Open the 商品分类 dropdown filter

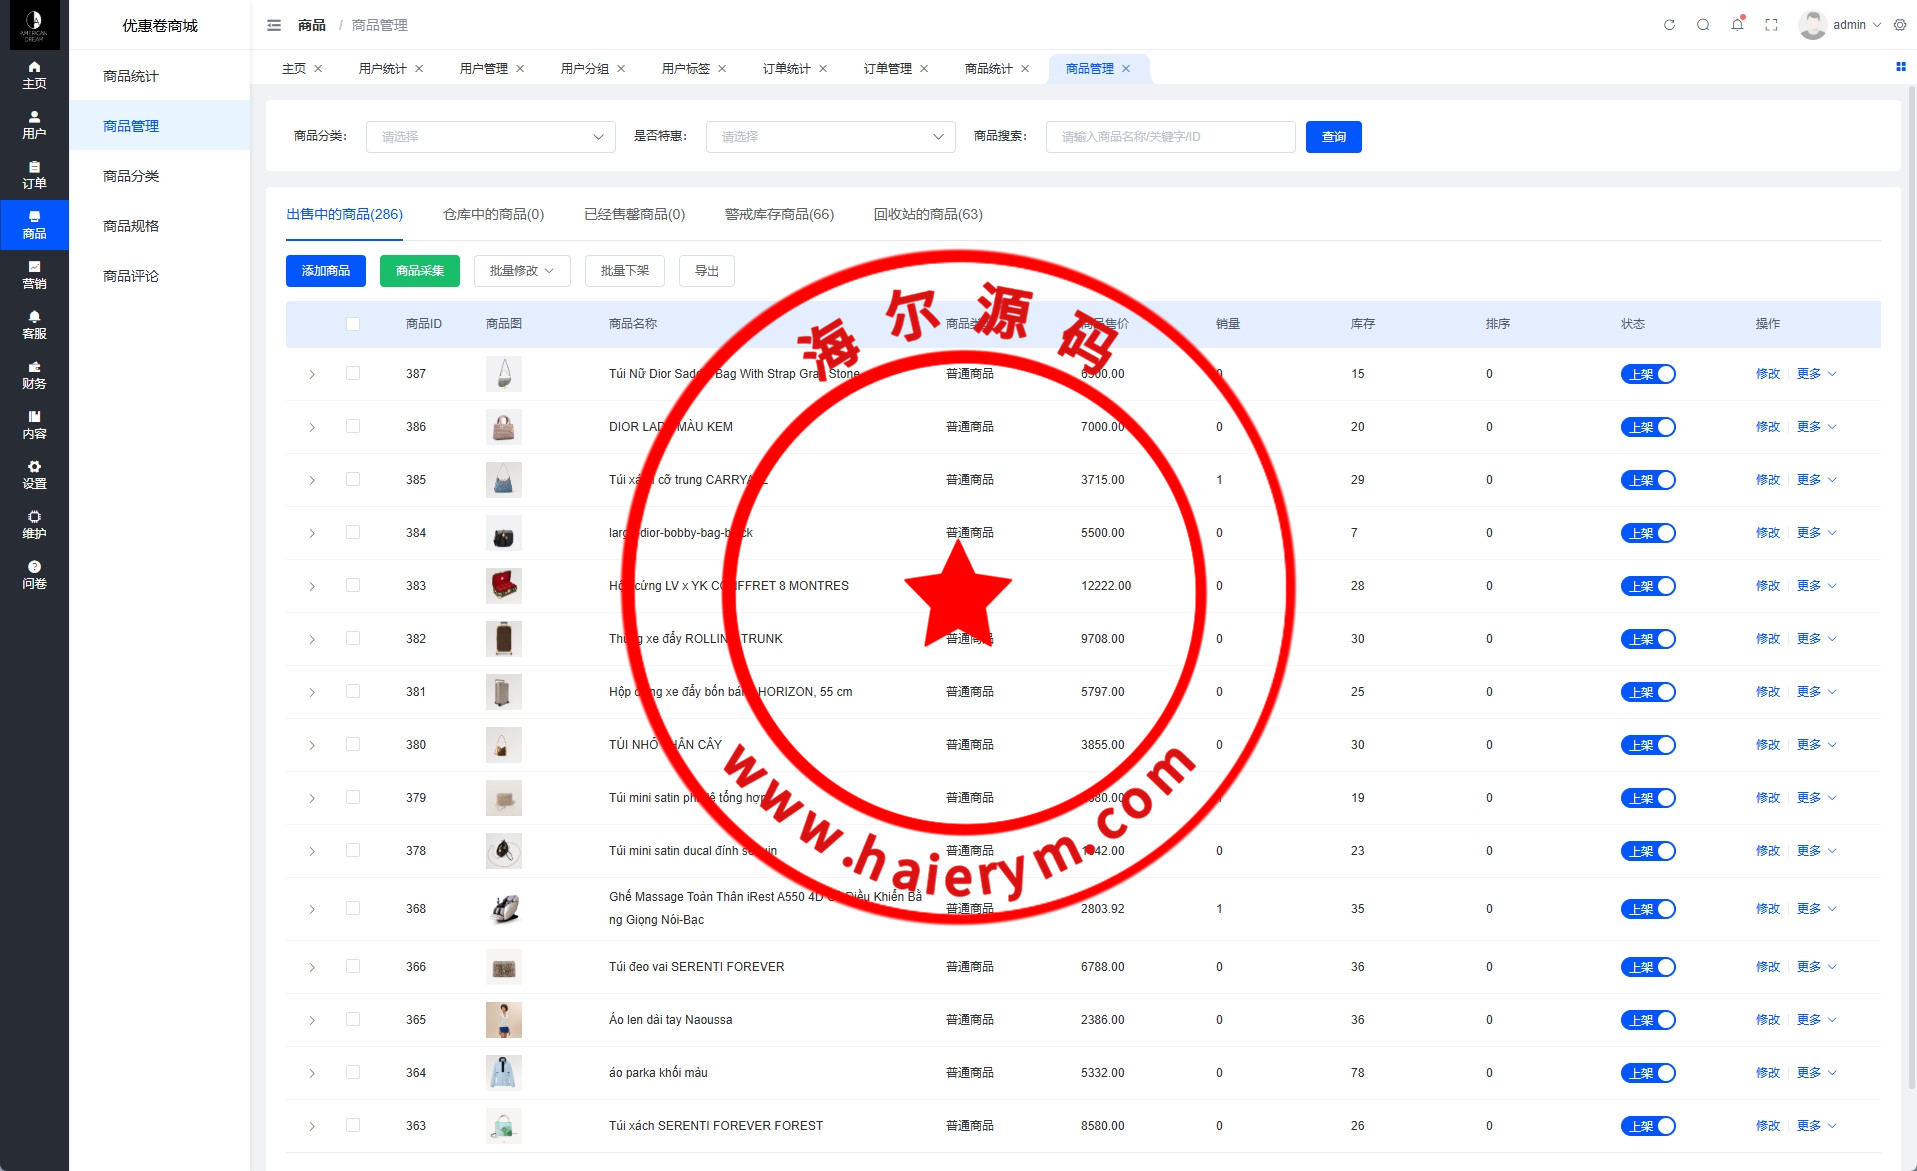tap(490, 137)
